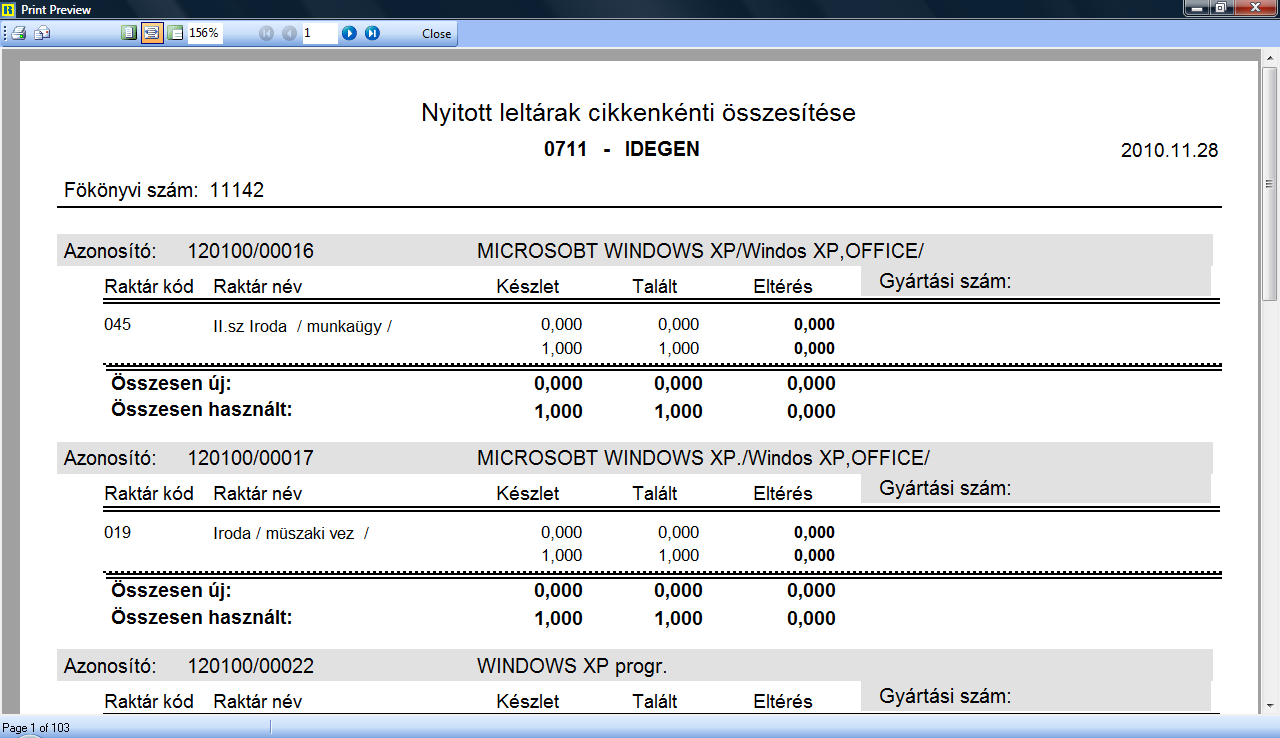Viewport: 1280px width, 738px height.
Task: Minimize the Print Preview window
Action: coord(1197,8)
